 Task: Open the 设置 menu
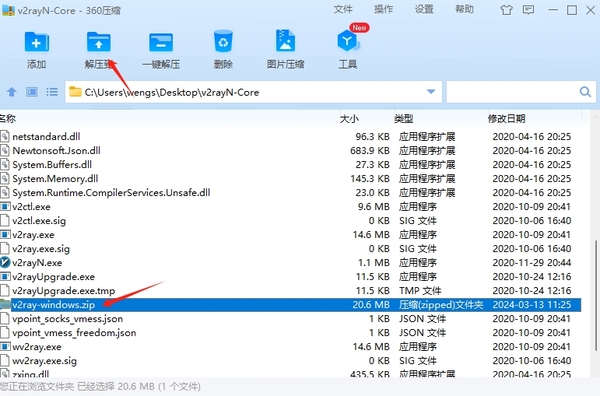point(424,9)
